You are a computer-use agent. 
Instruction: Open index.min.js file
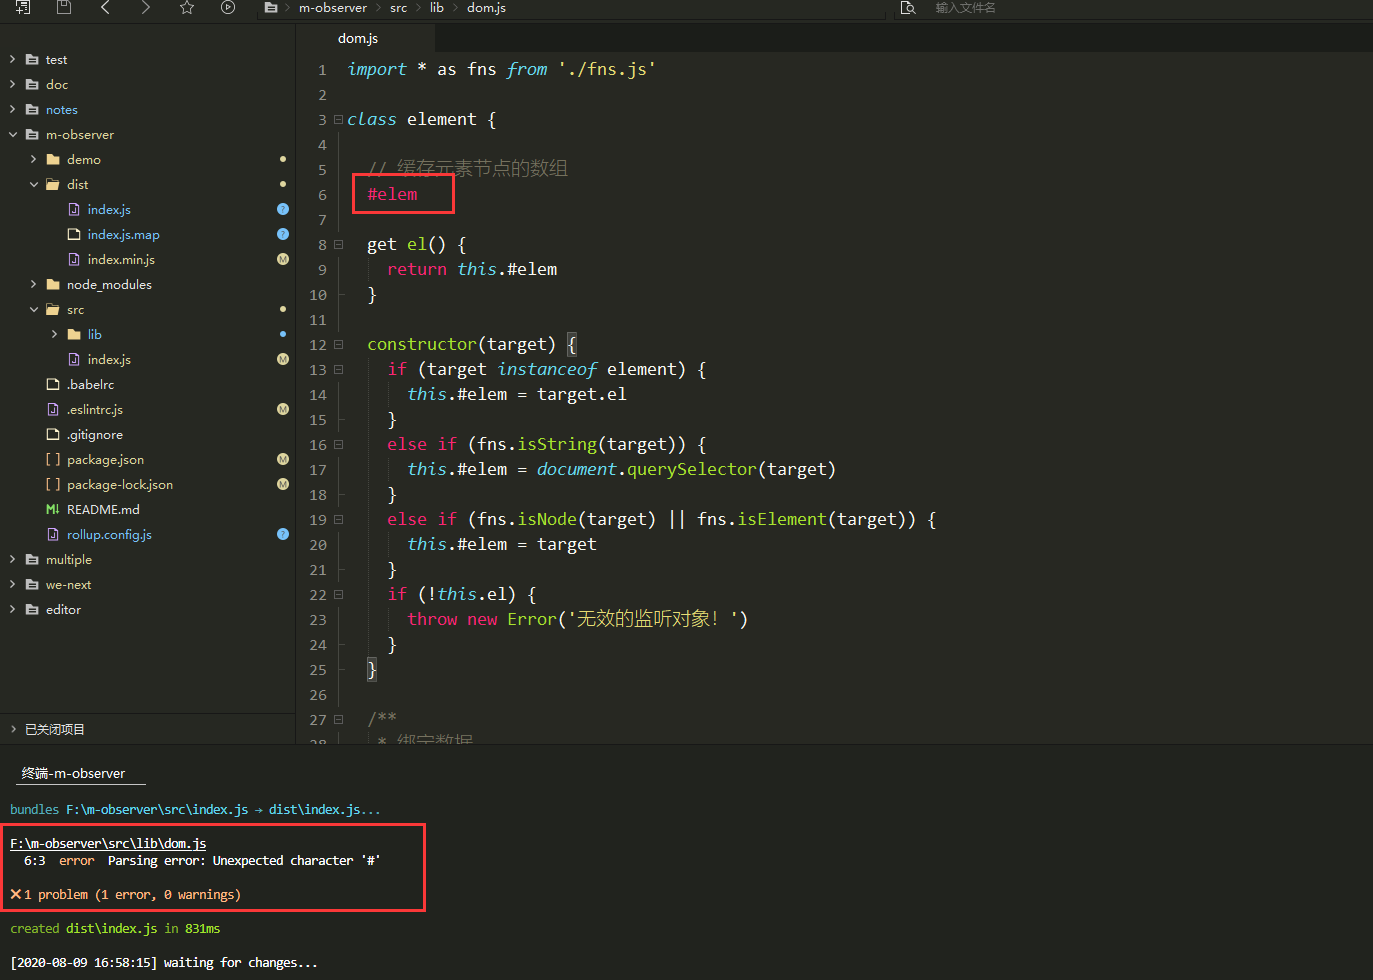click(121, 259)
